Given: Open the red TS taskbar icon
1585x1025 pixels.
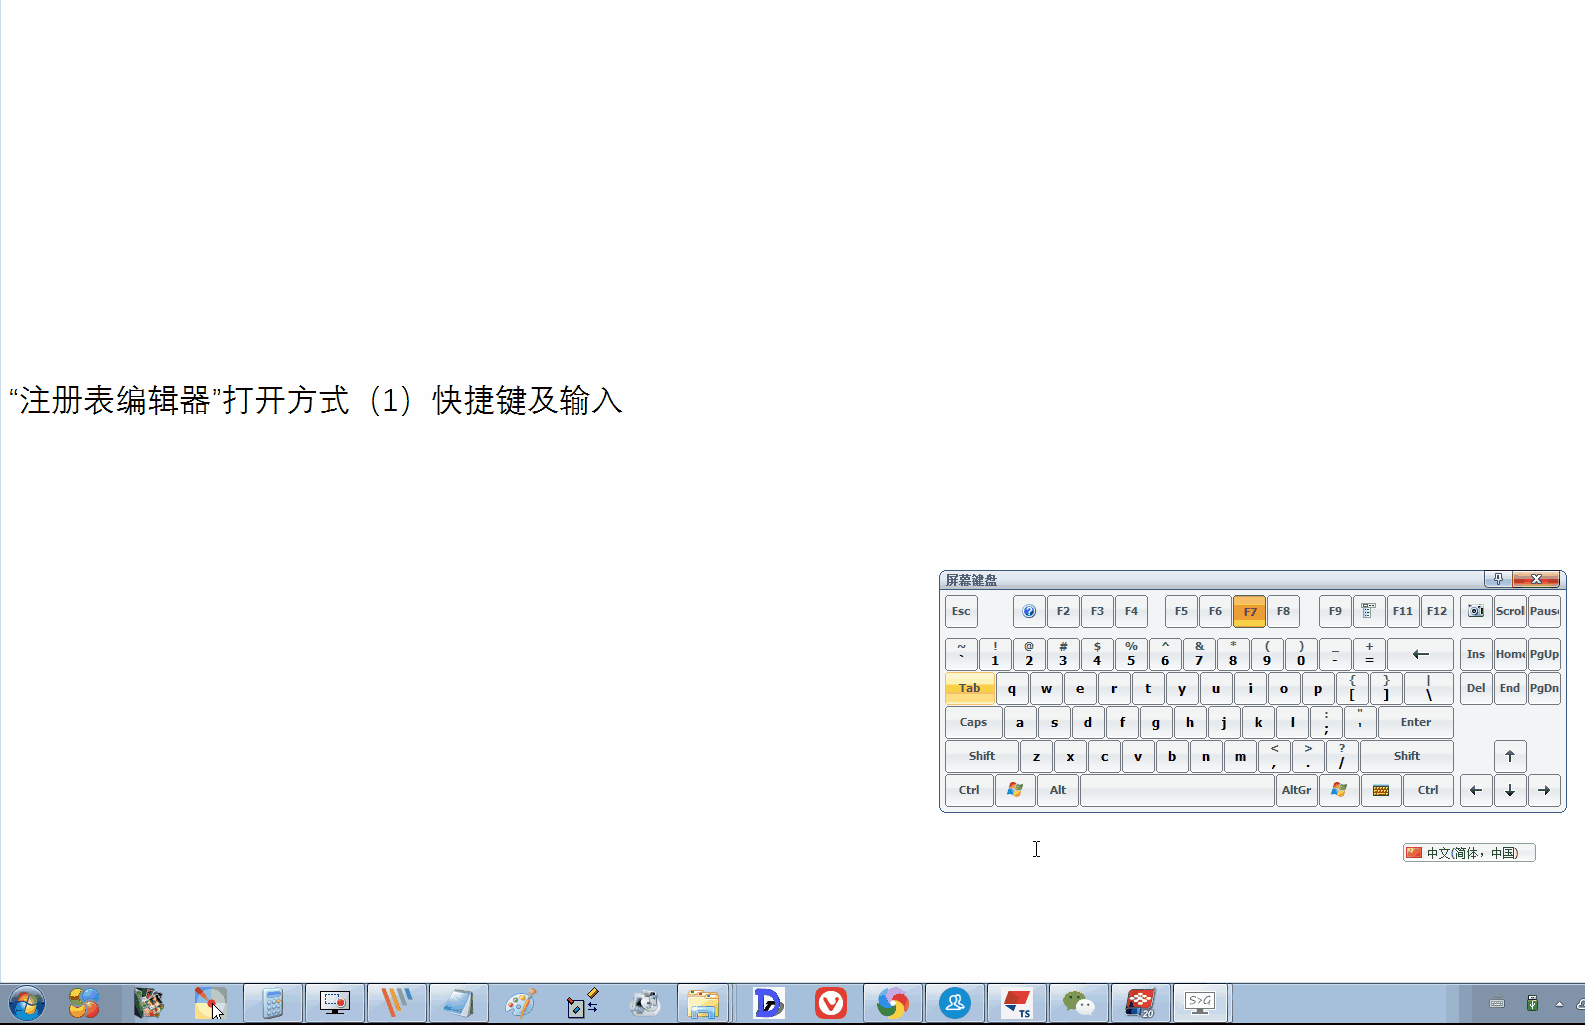Looking at the screenshot, I should (x=1016, y=1003).
